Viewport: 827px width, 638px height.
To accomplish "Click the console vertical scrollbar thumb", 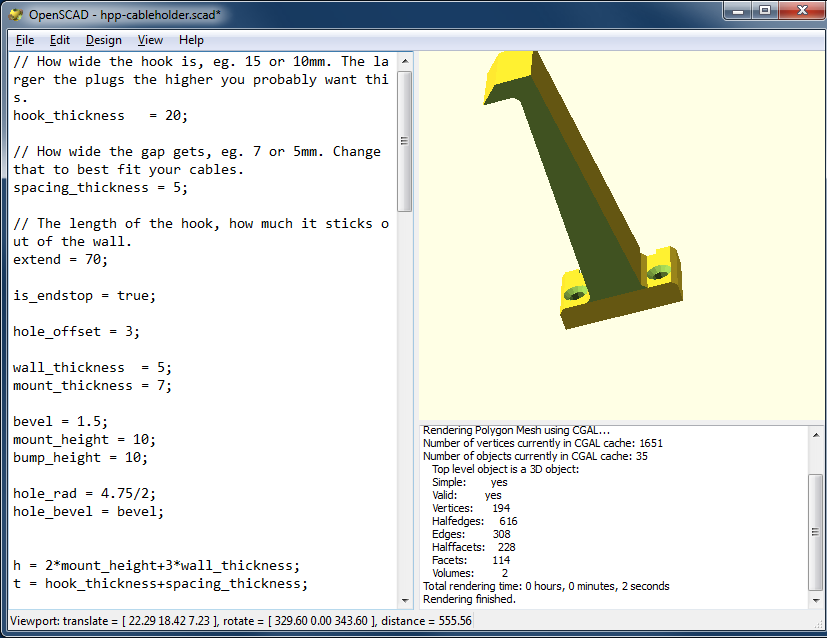I will tap(816, 532).
